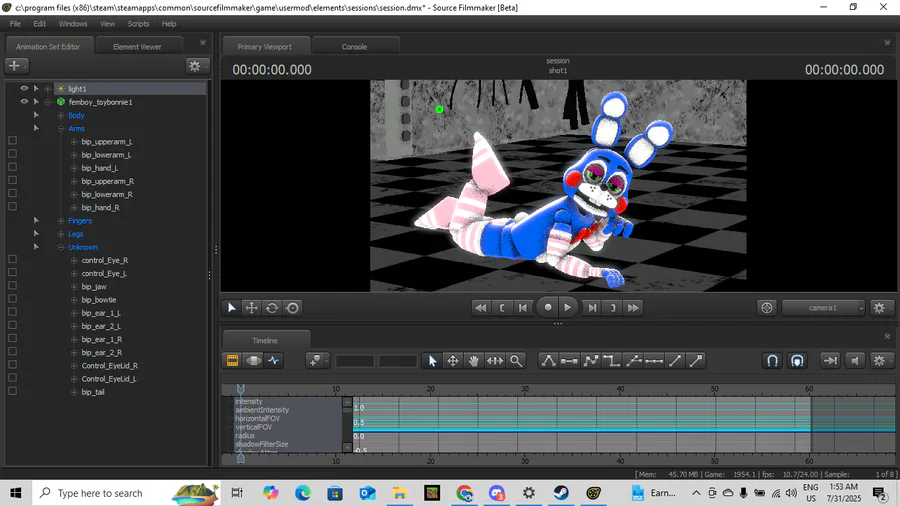Select viewport rotate manipulator tool

272,308
